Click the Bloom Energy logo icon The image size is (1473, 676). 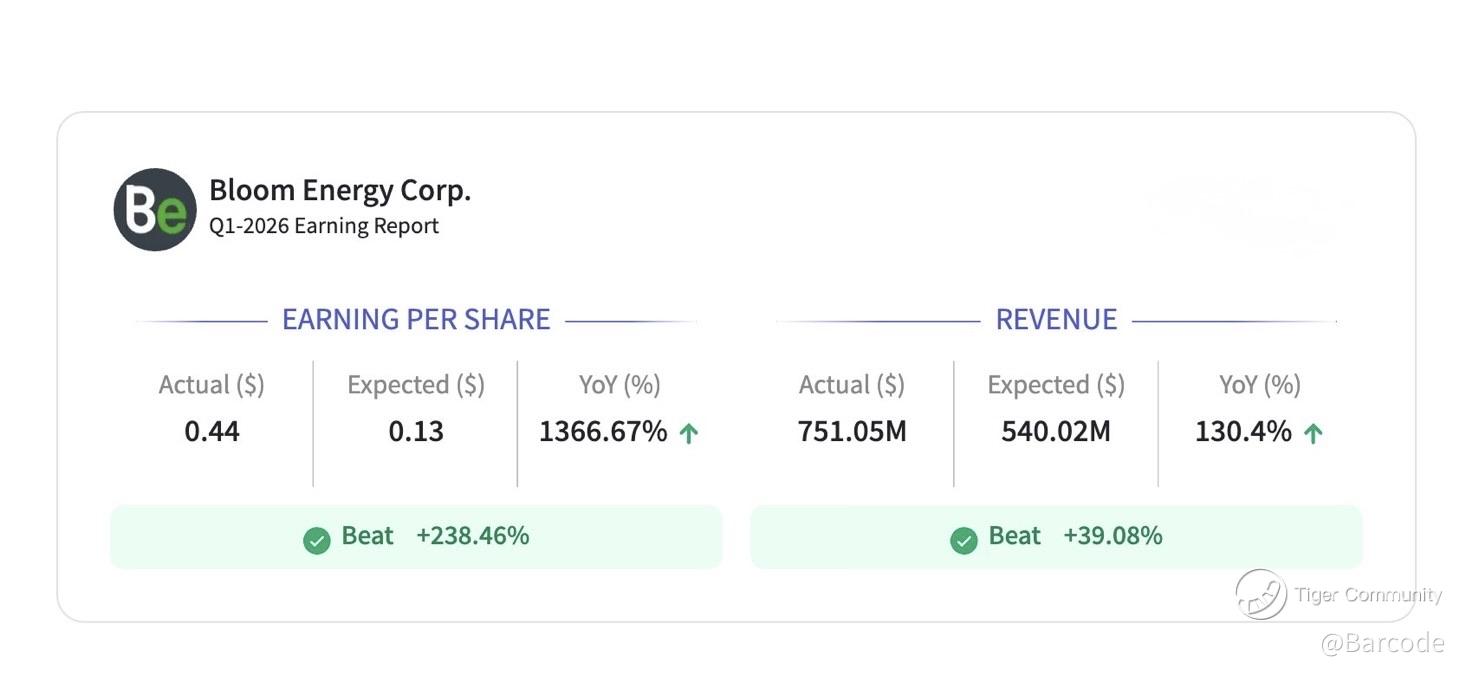coord(155,209)
